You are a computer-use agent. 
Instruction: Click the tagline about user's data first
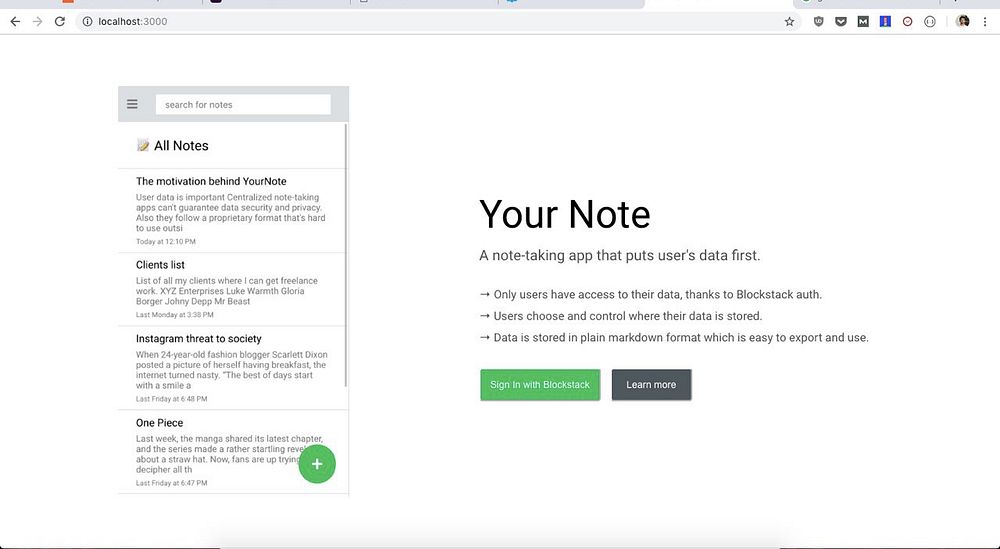[x=619, y=256]
